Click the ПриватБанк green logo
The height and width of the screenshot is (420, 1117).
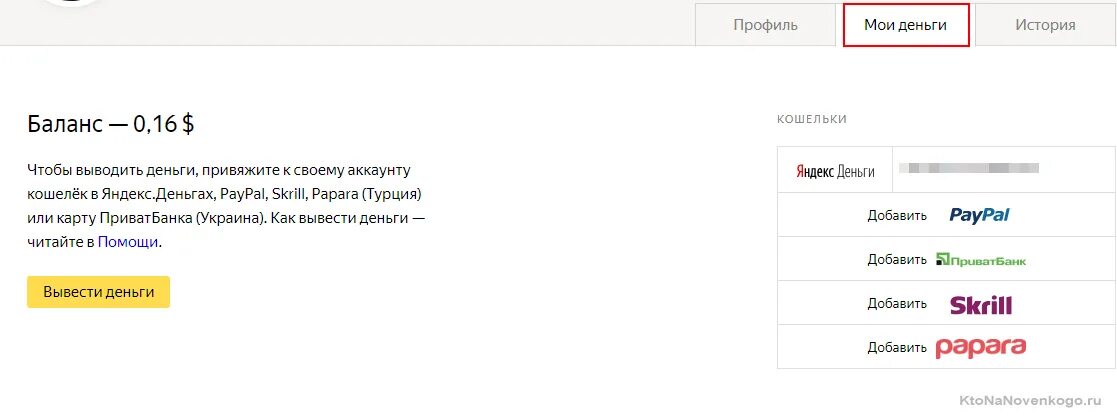click(x=981, y=260)
